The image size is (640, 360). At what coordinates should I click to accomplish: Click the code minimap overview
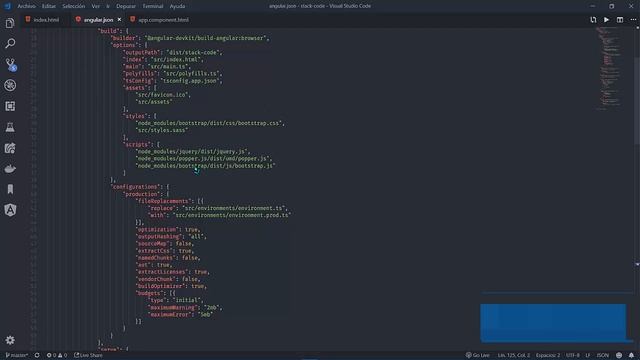[x=609, y=69]
